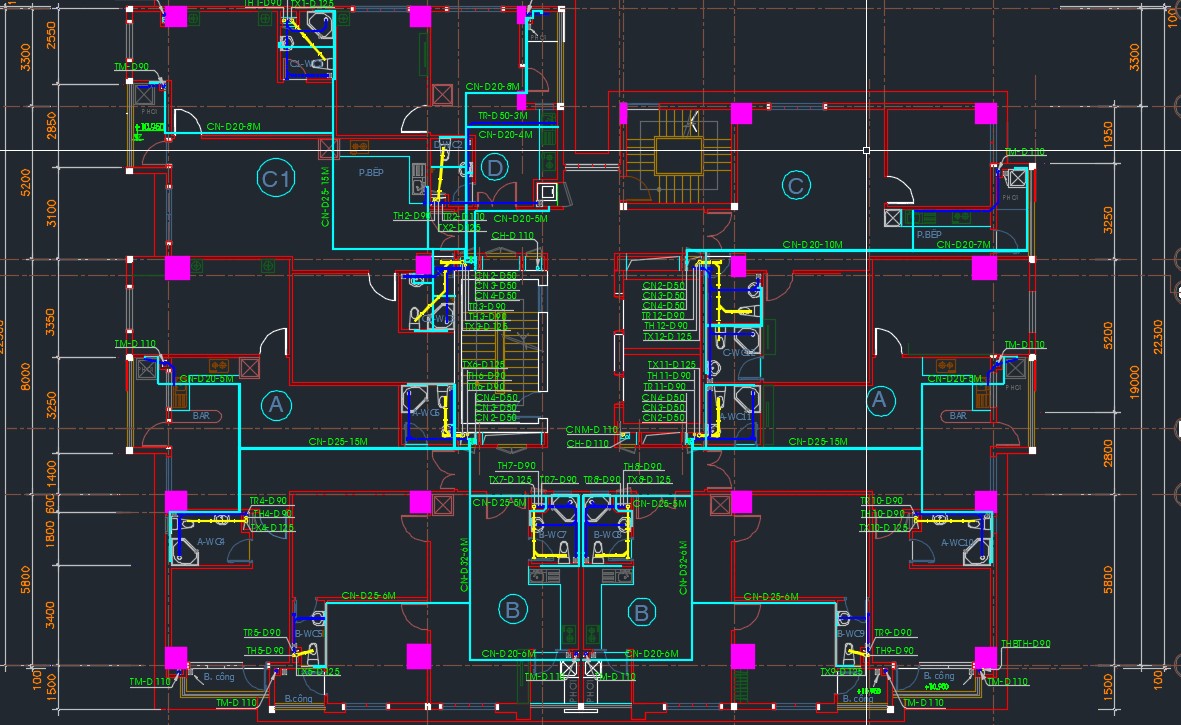Pick the square crosshair cursor pickbox
Screen dimensions: 1181x725
pos(866,151)
